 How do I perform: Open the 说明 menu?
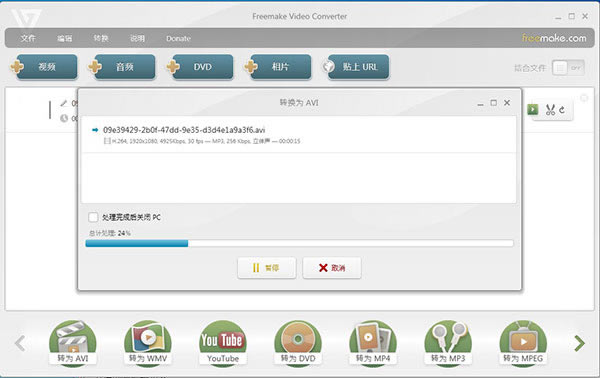[137, 38]
